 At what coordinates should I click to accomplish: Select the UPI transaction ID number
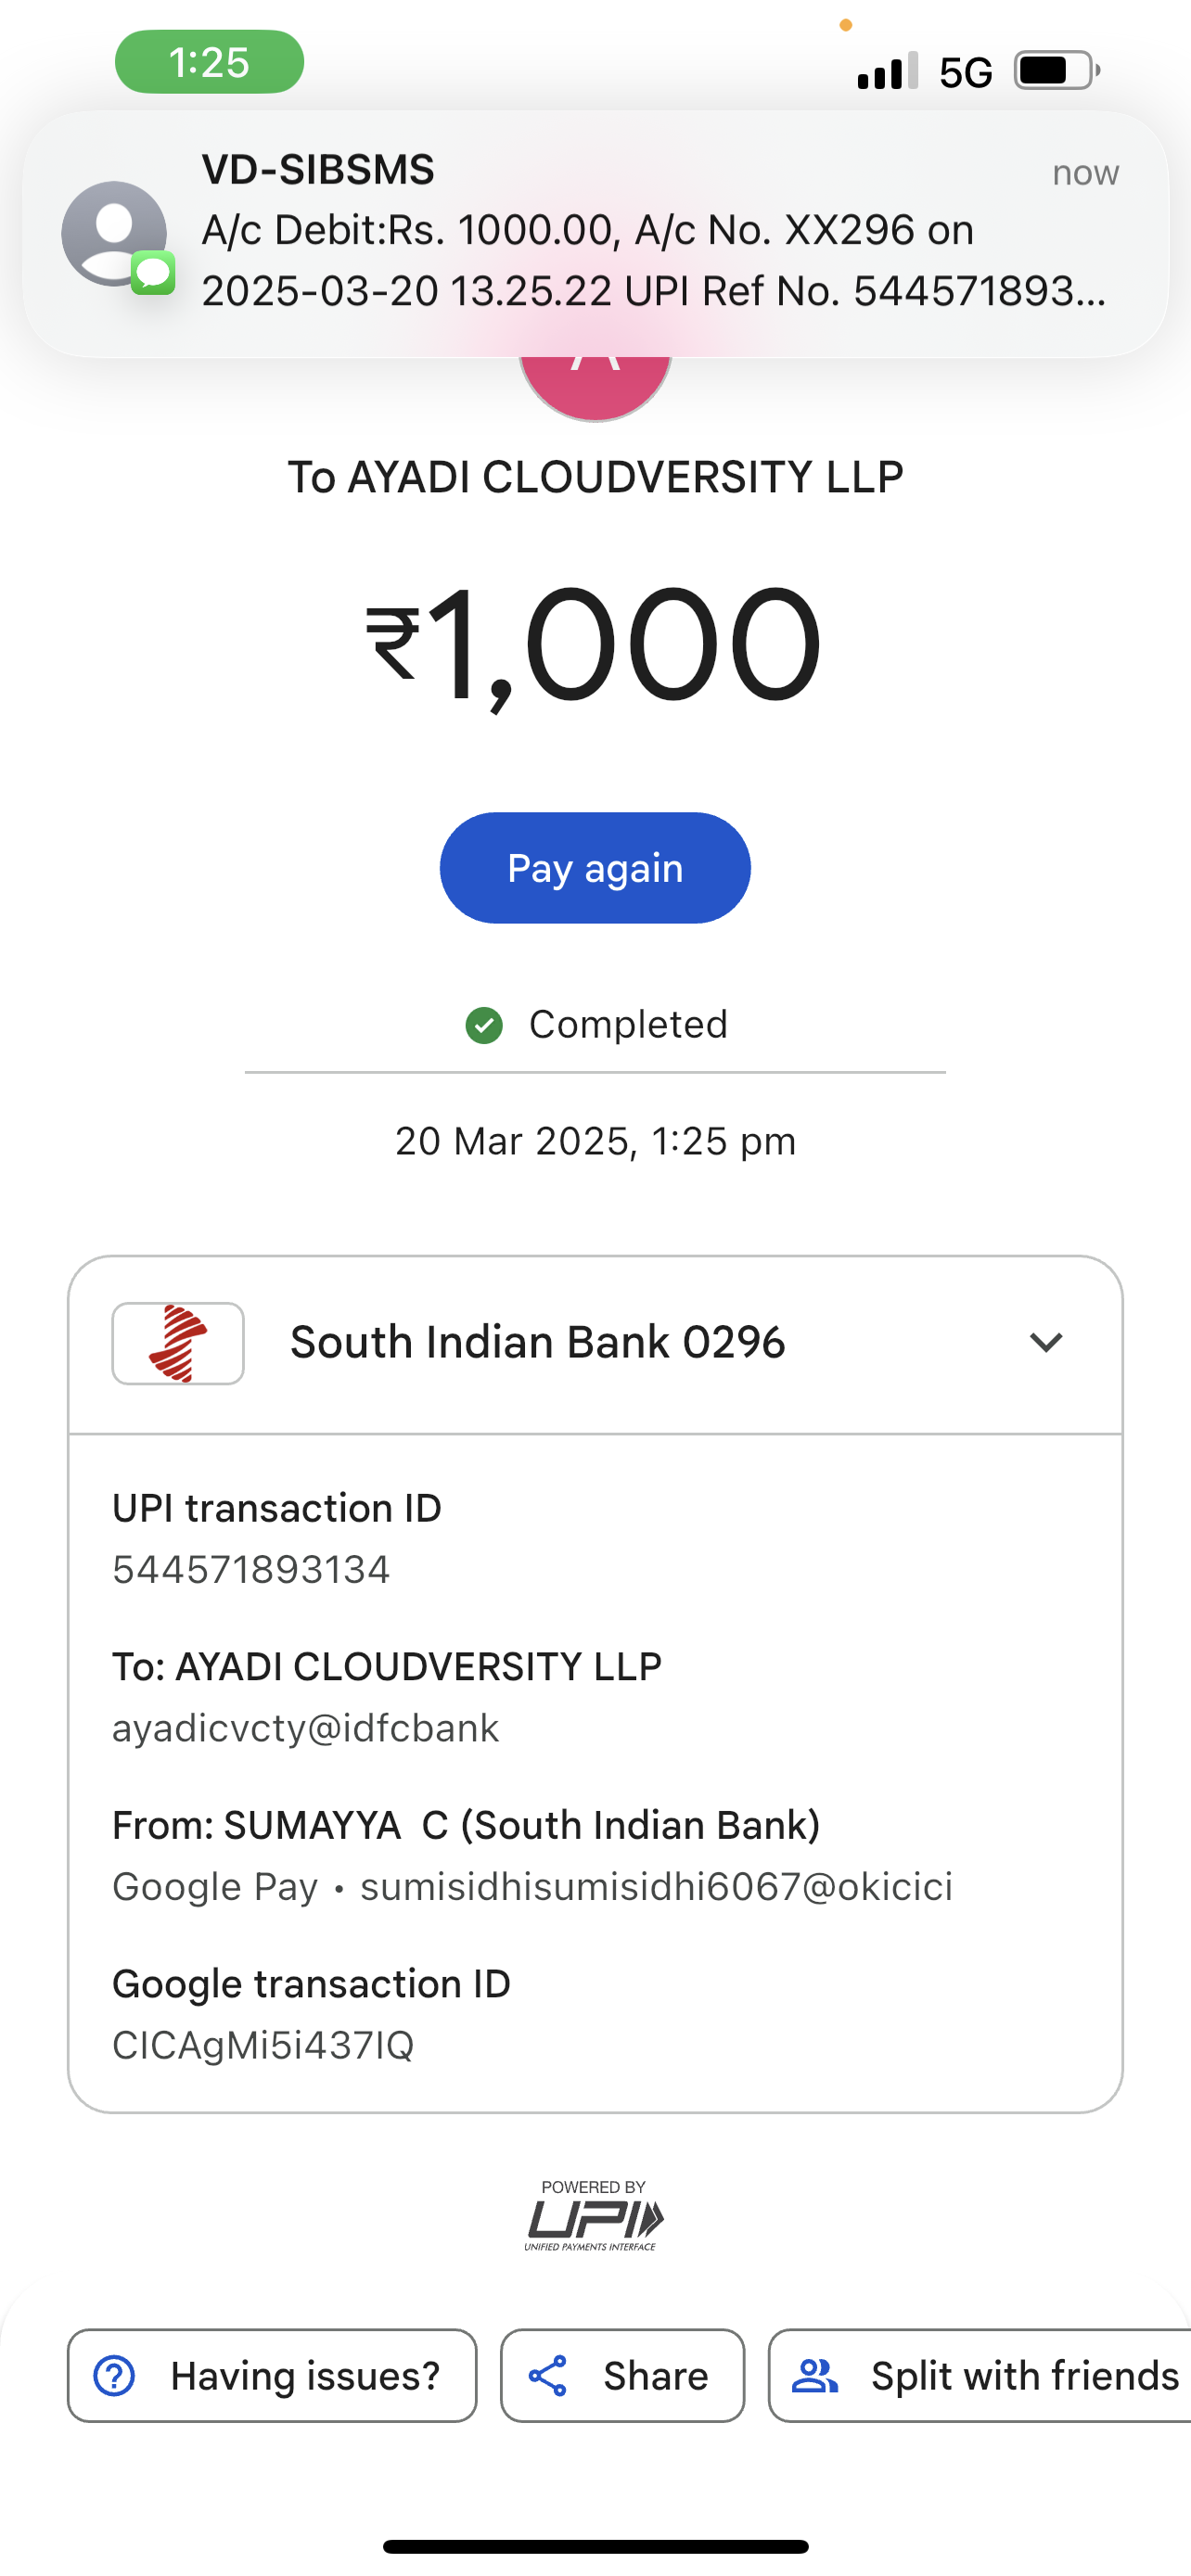tap(251, 1570)
